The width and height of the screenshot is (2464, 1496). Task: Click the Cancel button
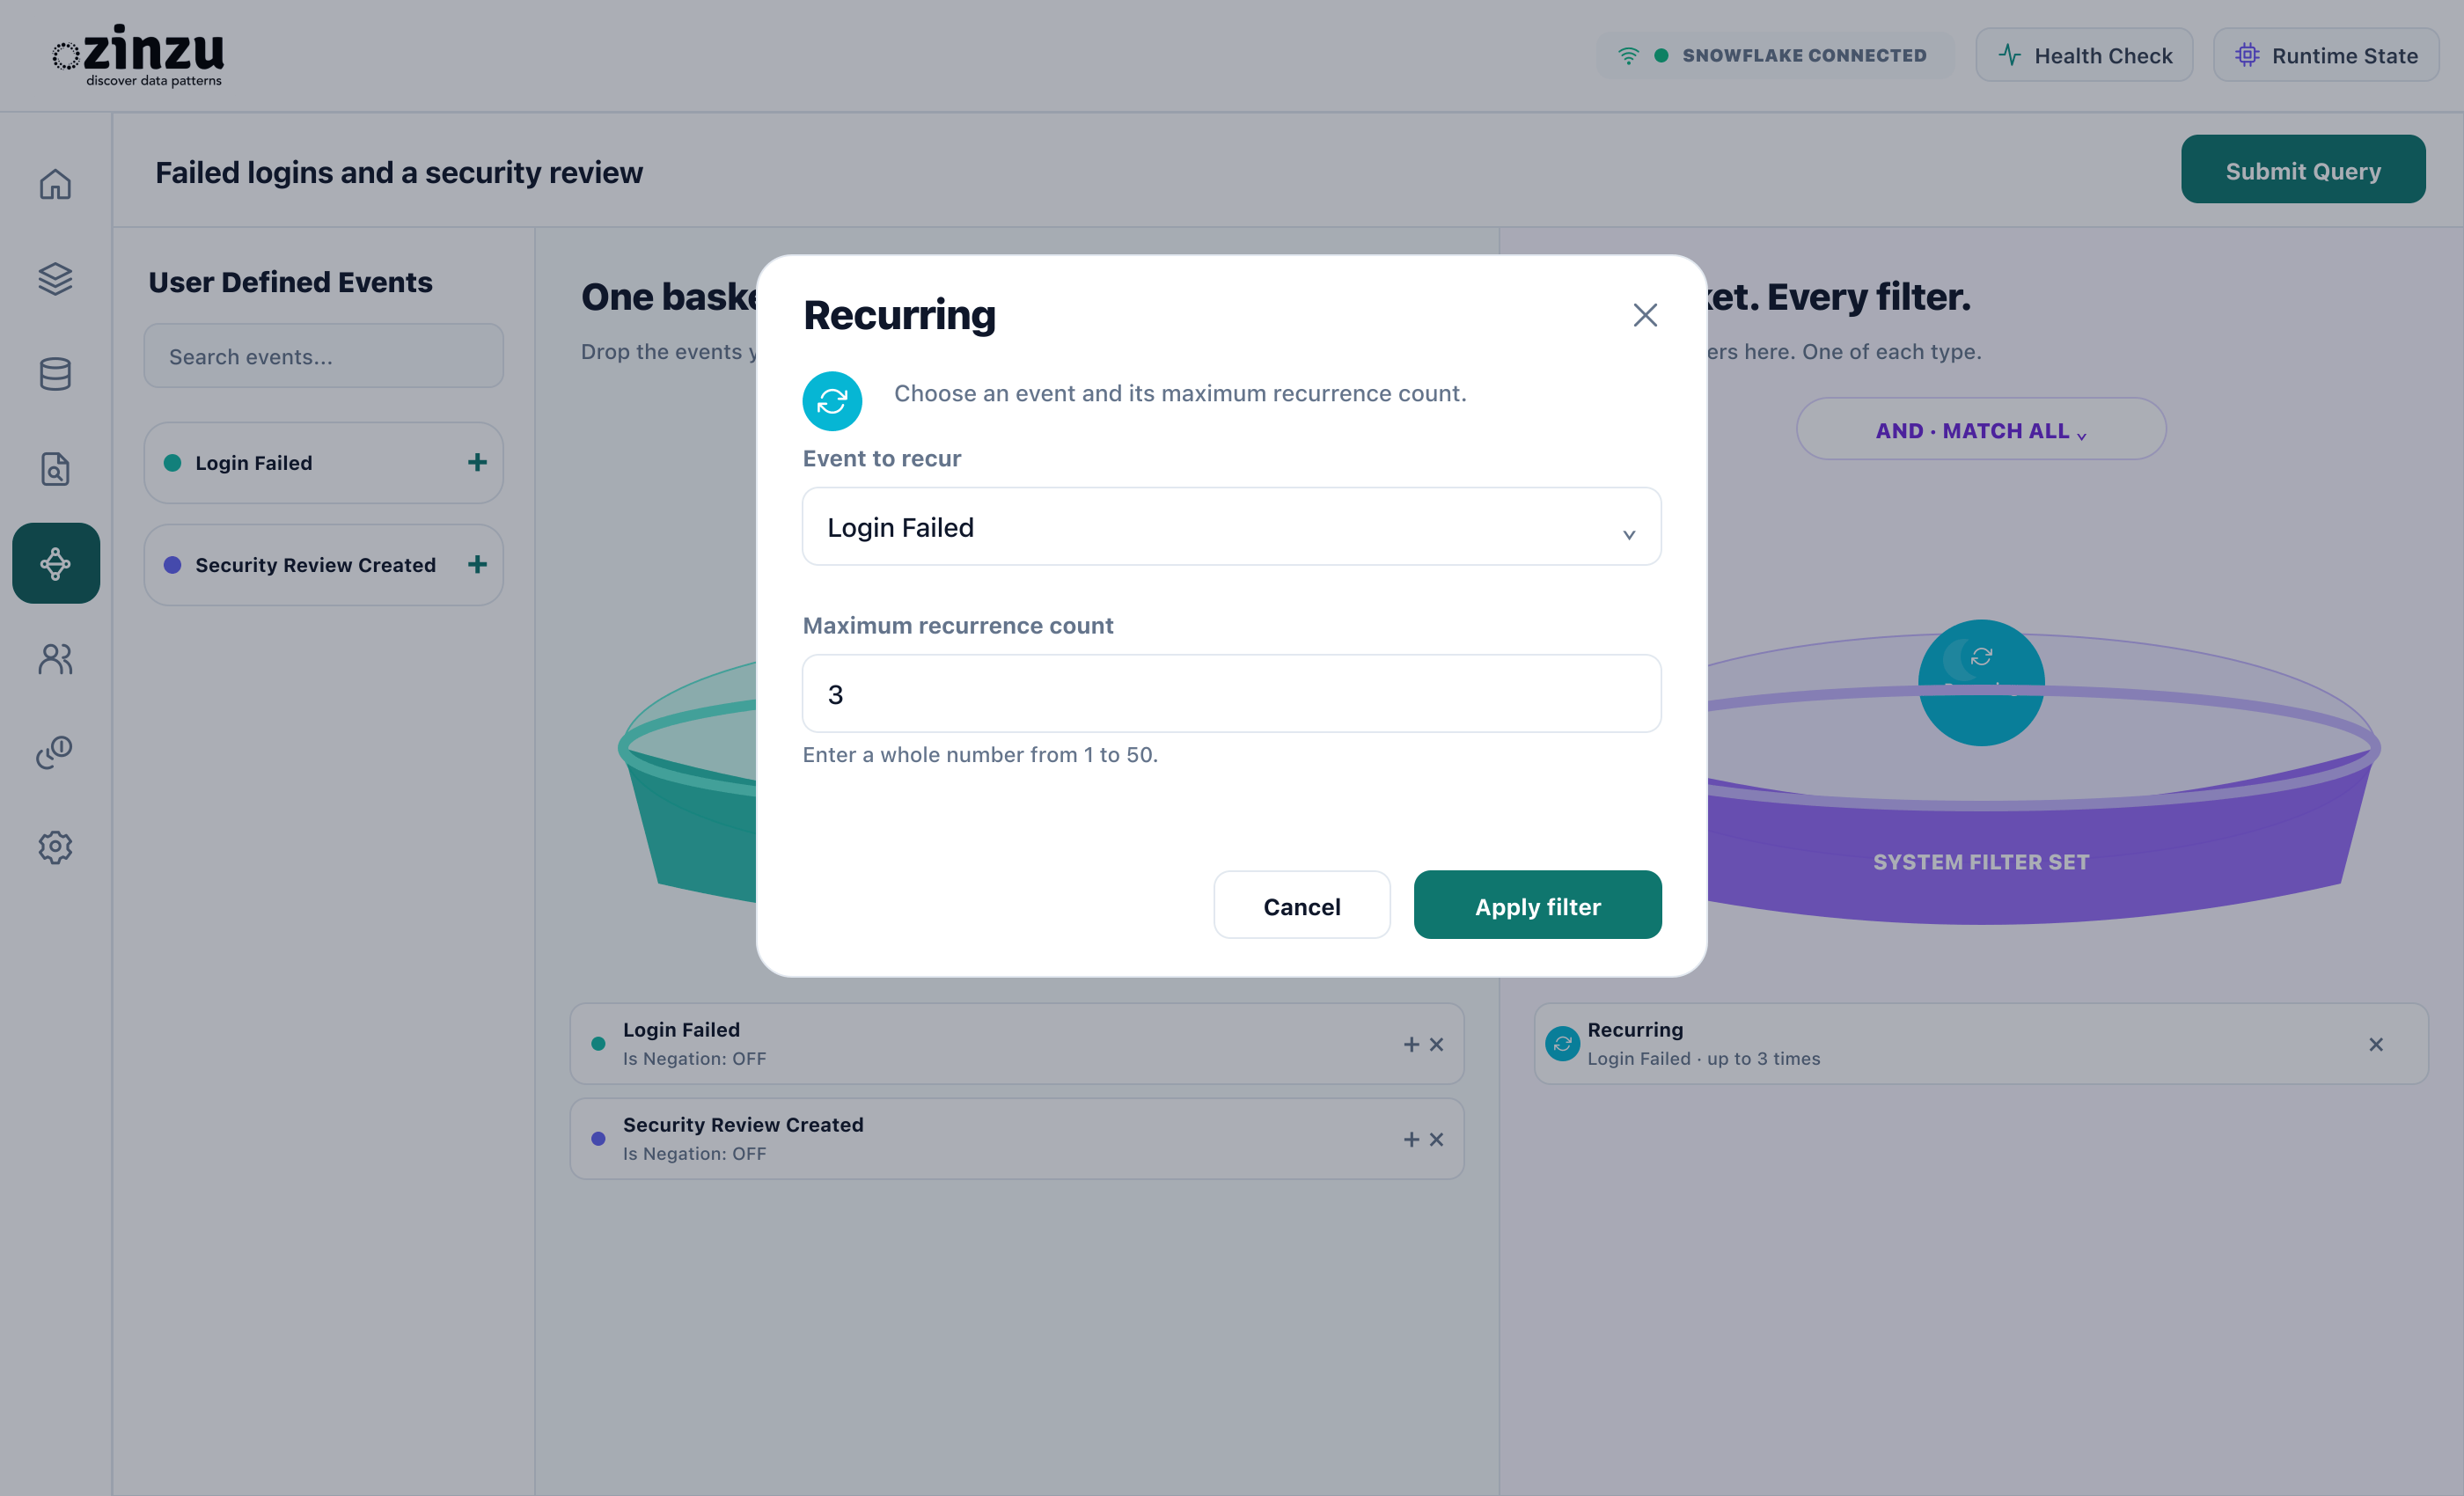[x=1302, y=905]
